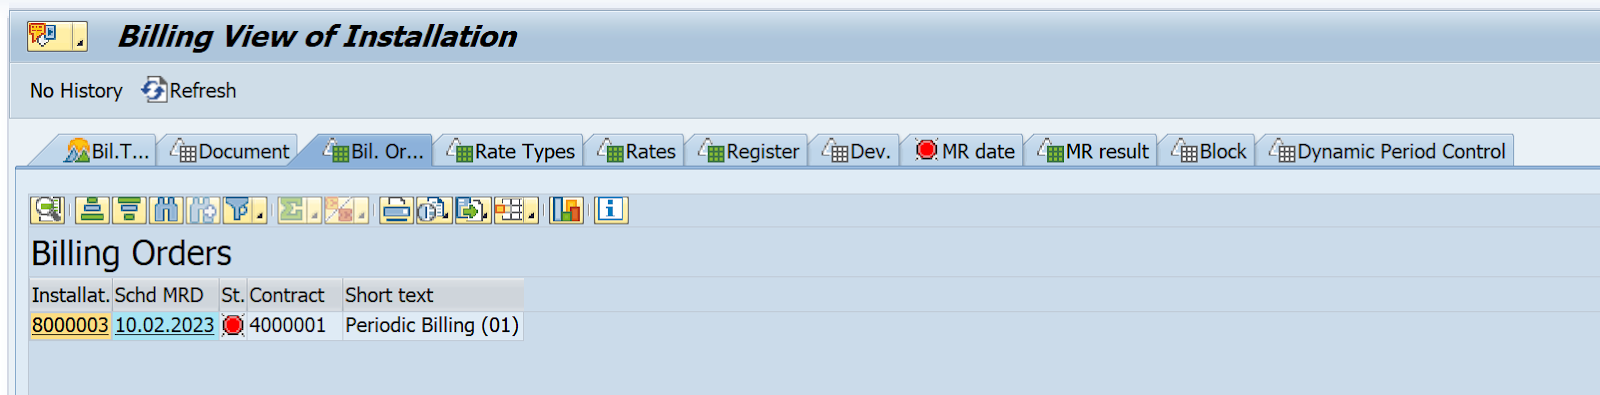Screen dimensions: 1600x395
Task: Print the billing orders list
Action: click(396, 210)
